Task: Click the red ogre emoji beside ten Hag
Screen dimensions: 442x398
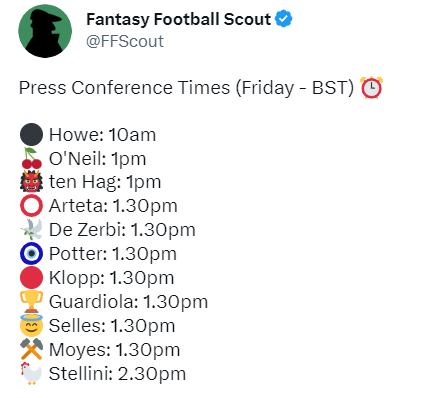Action: 31,182
